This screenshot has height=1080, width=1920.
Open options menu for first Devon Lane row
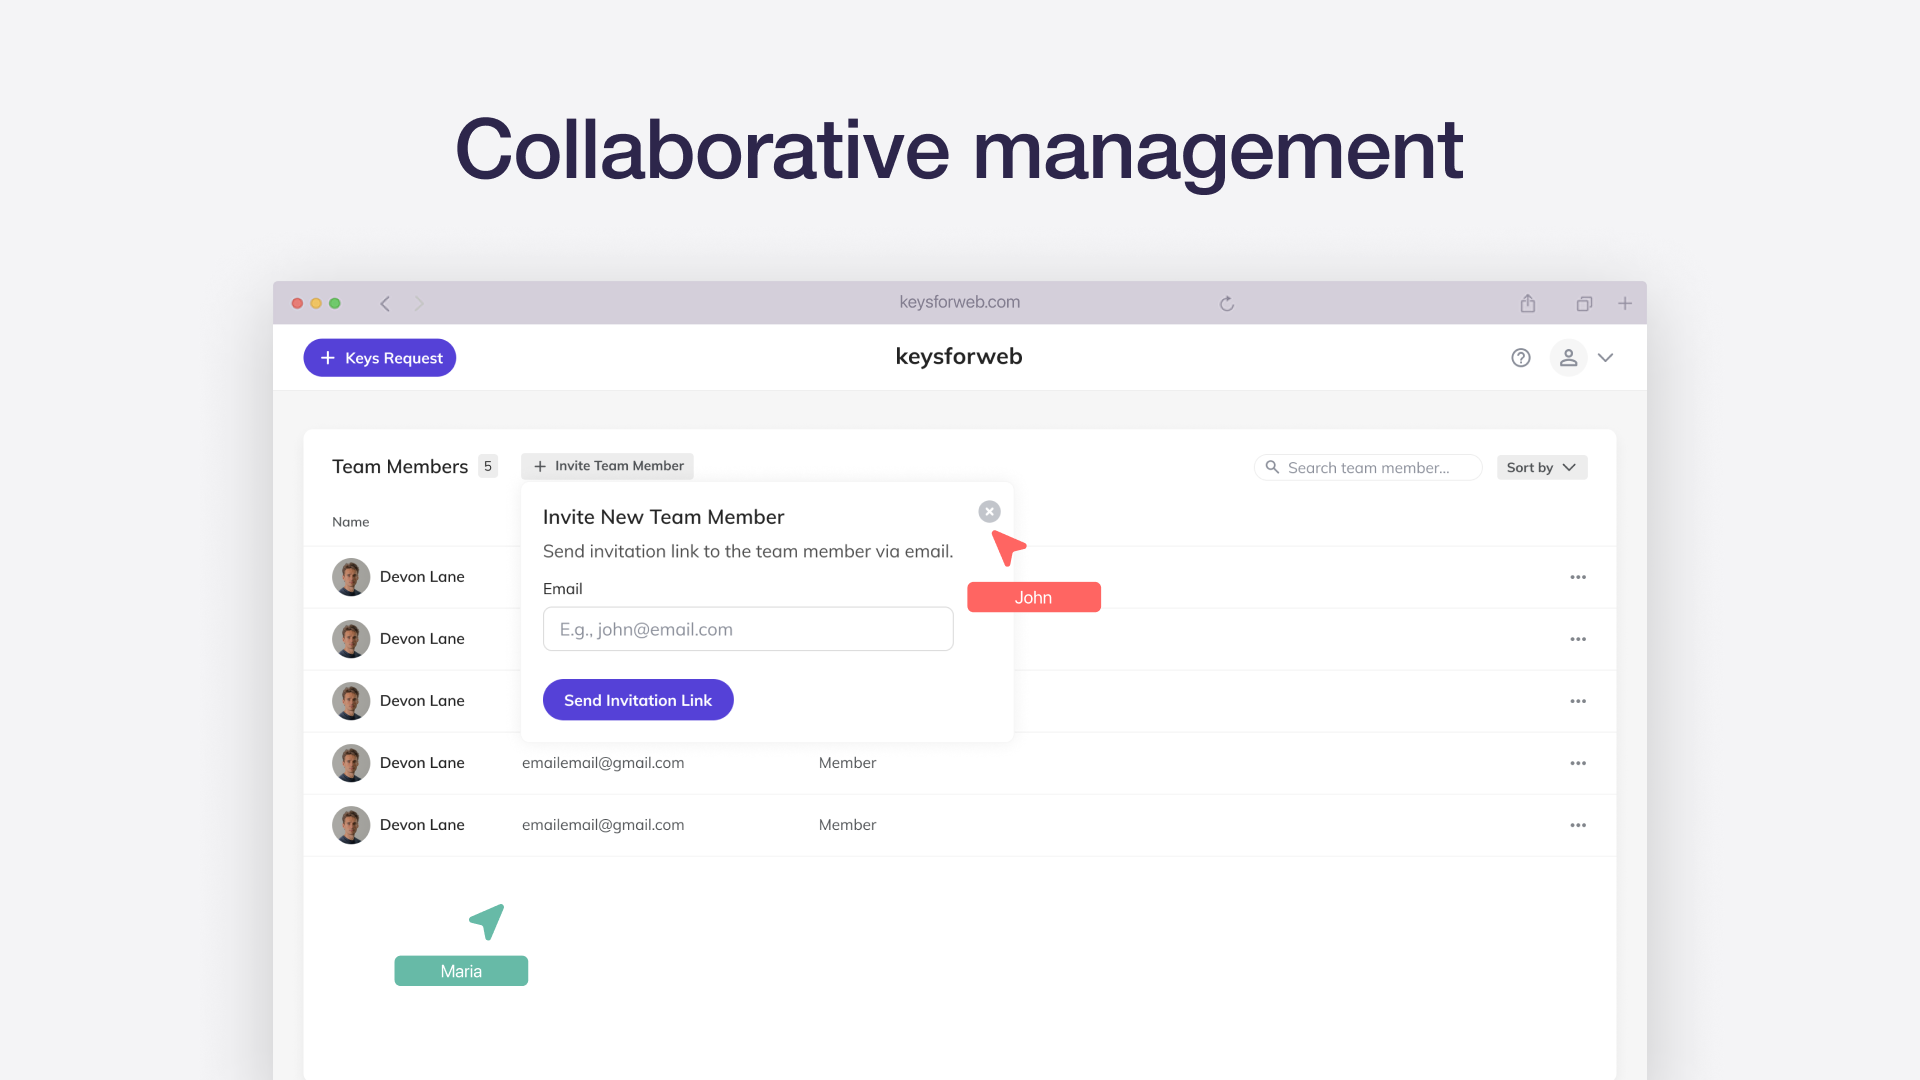point(1578,577)
